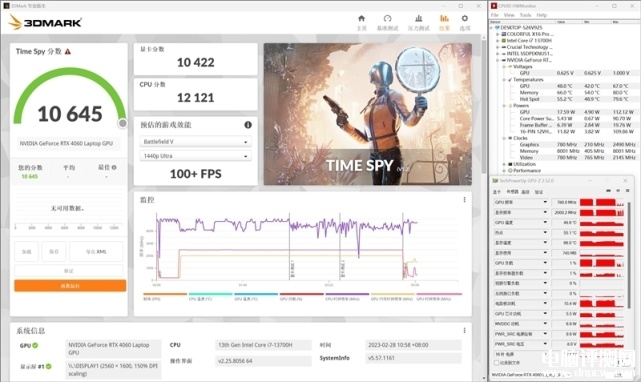This screenshot has width=641, height=382.
Task: Open the GPU selection dropdown at GPU-Z bottom
Action: pos(532,374)
